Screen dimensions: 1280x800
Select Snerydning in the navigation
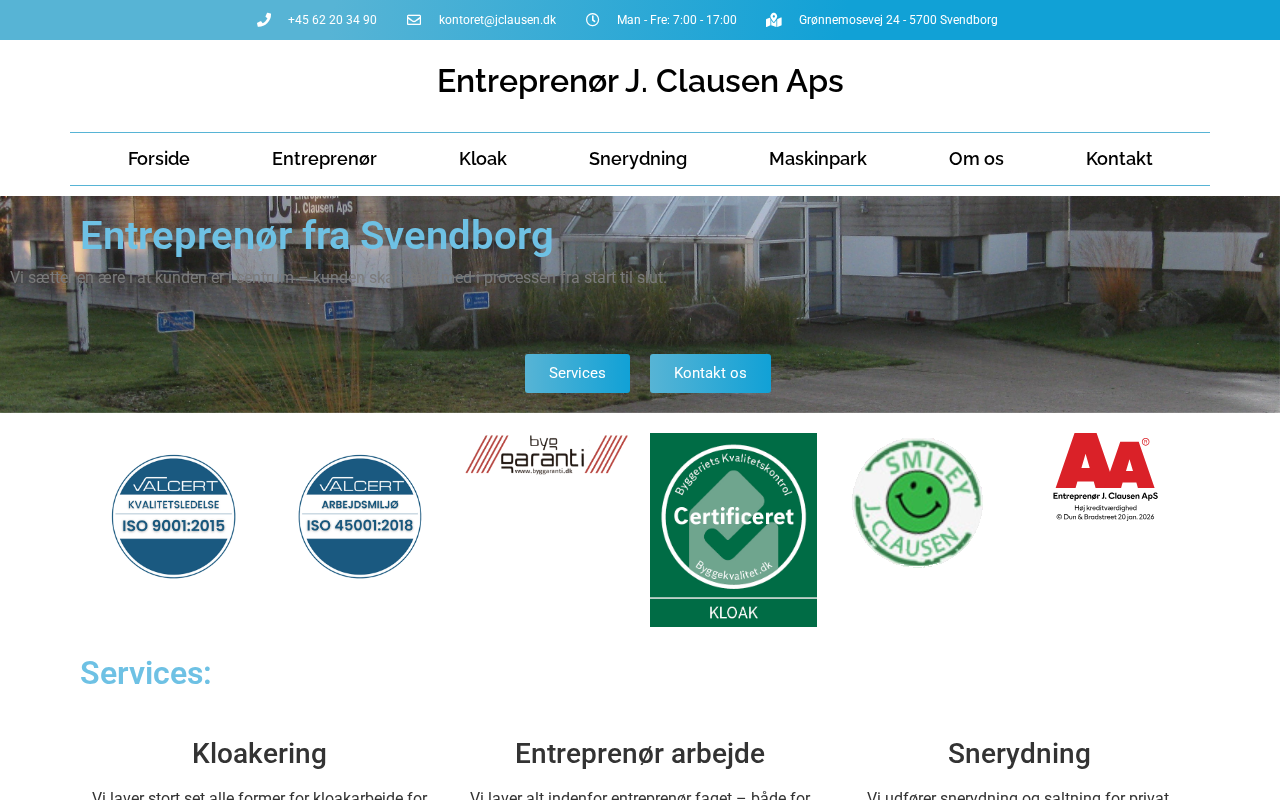tap(638, 159)
